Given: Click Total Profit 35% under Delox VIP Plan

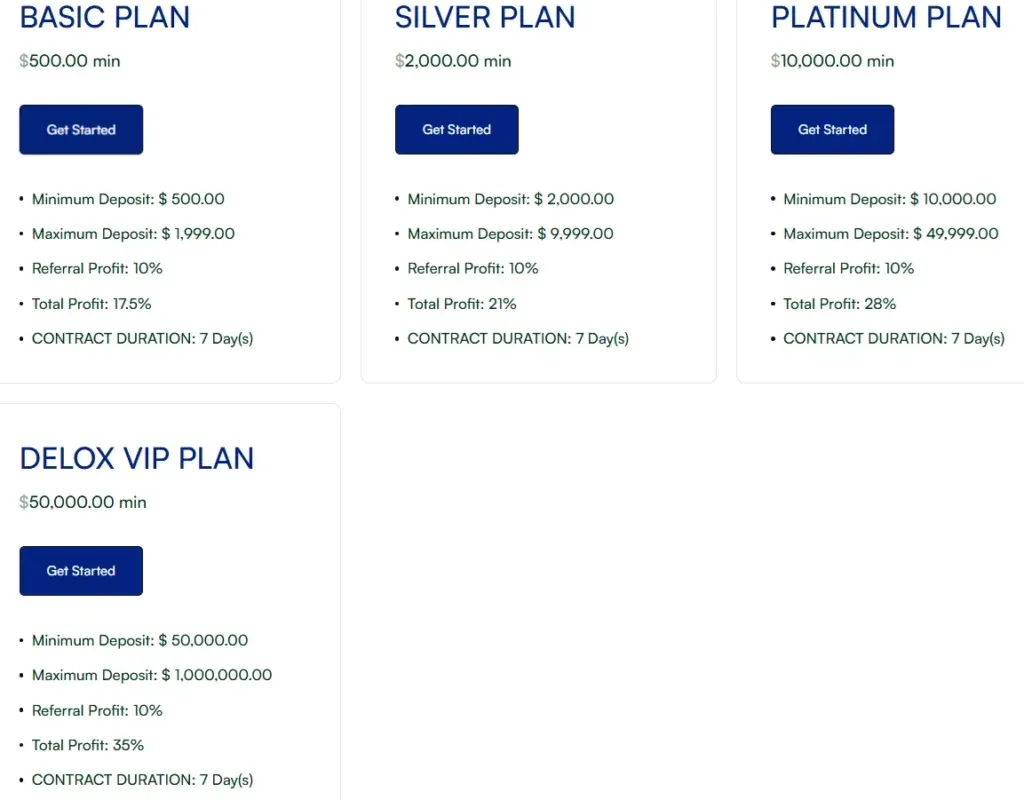Looking at the screenshot, I should click(87, 745).
